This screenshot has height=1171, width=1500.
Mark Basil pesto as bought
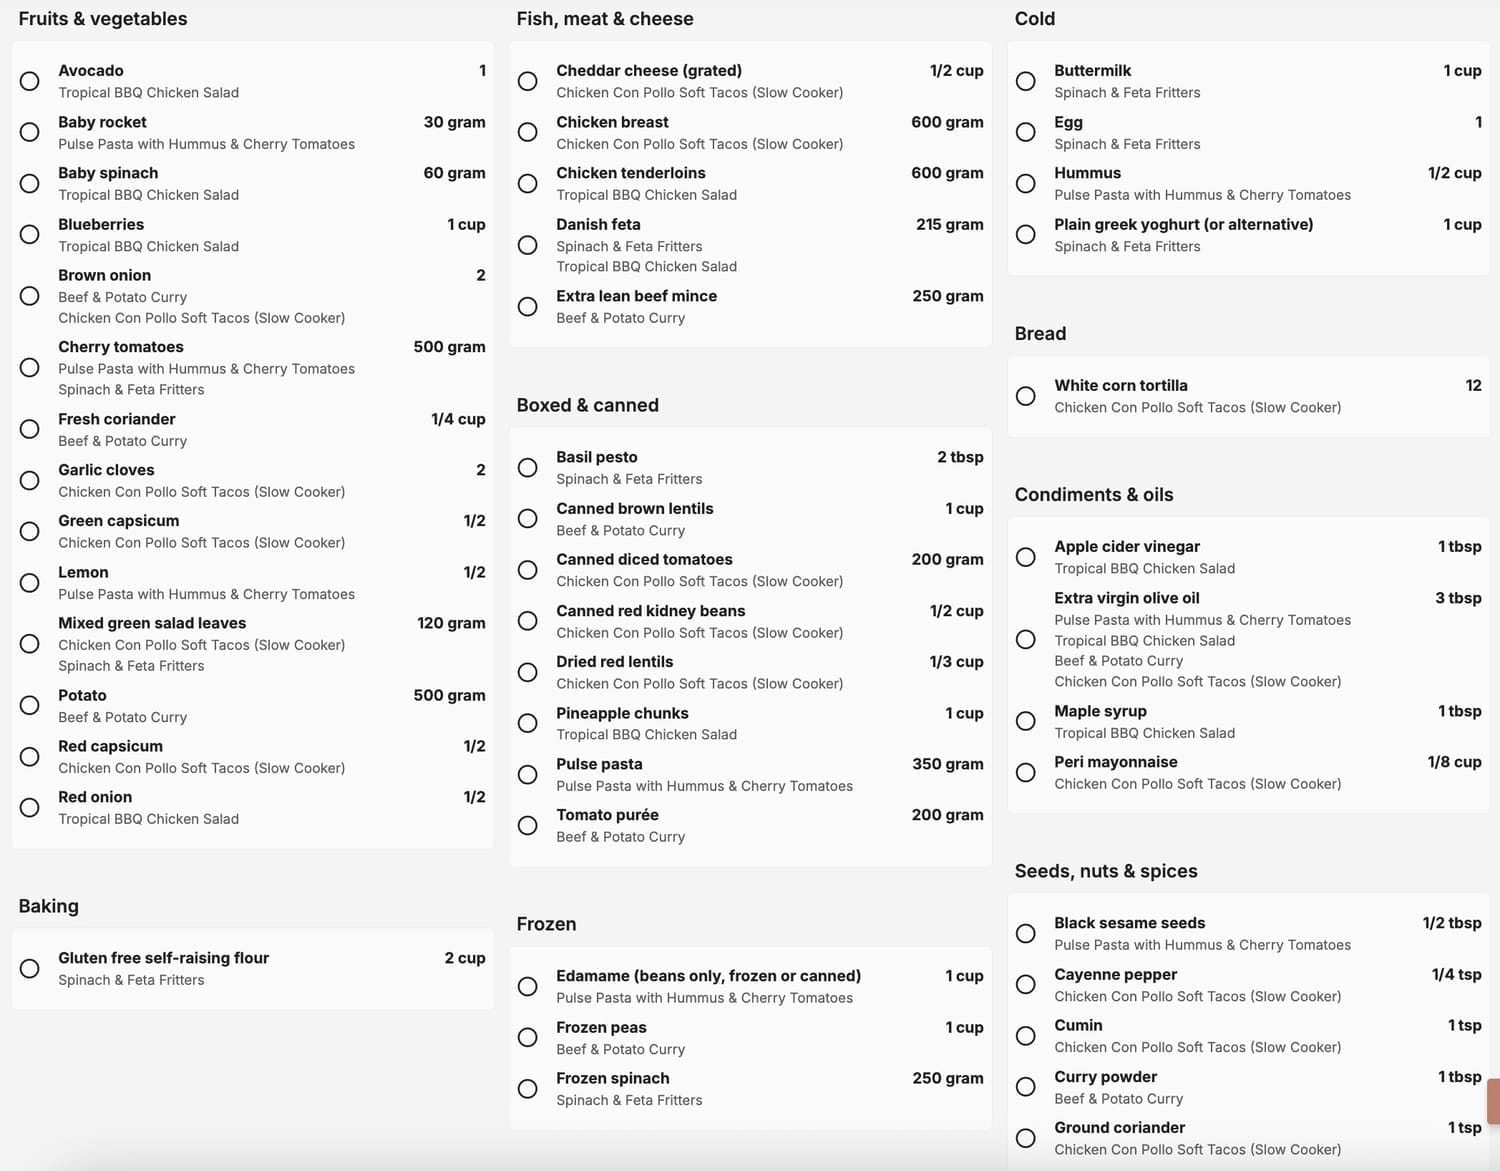coord(528,467)
